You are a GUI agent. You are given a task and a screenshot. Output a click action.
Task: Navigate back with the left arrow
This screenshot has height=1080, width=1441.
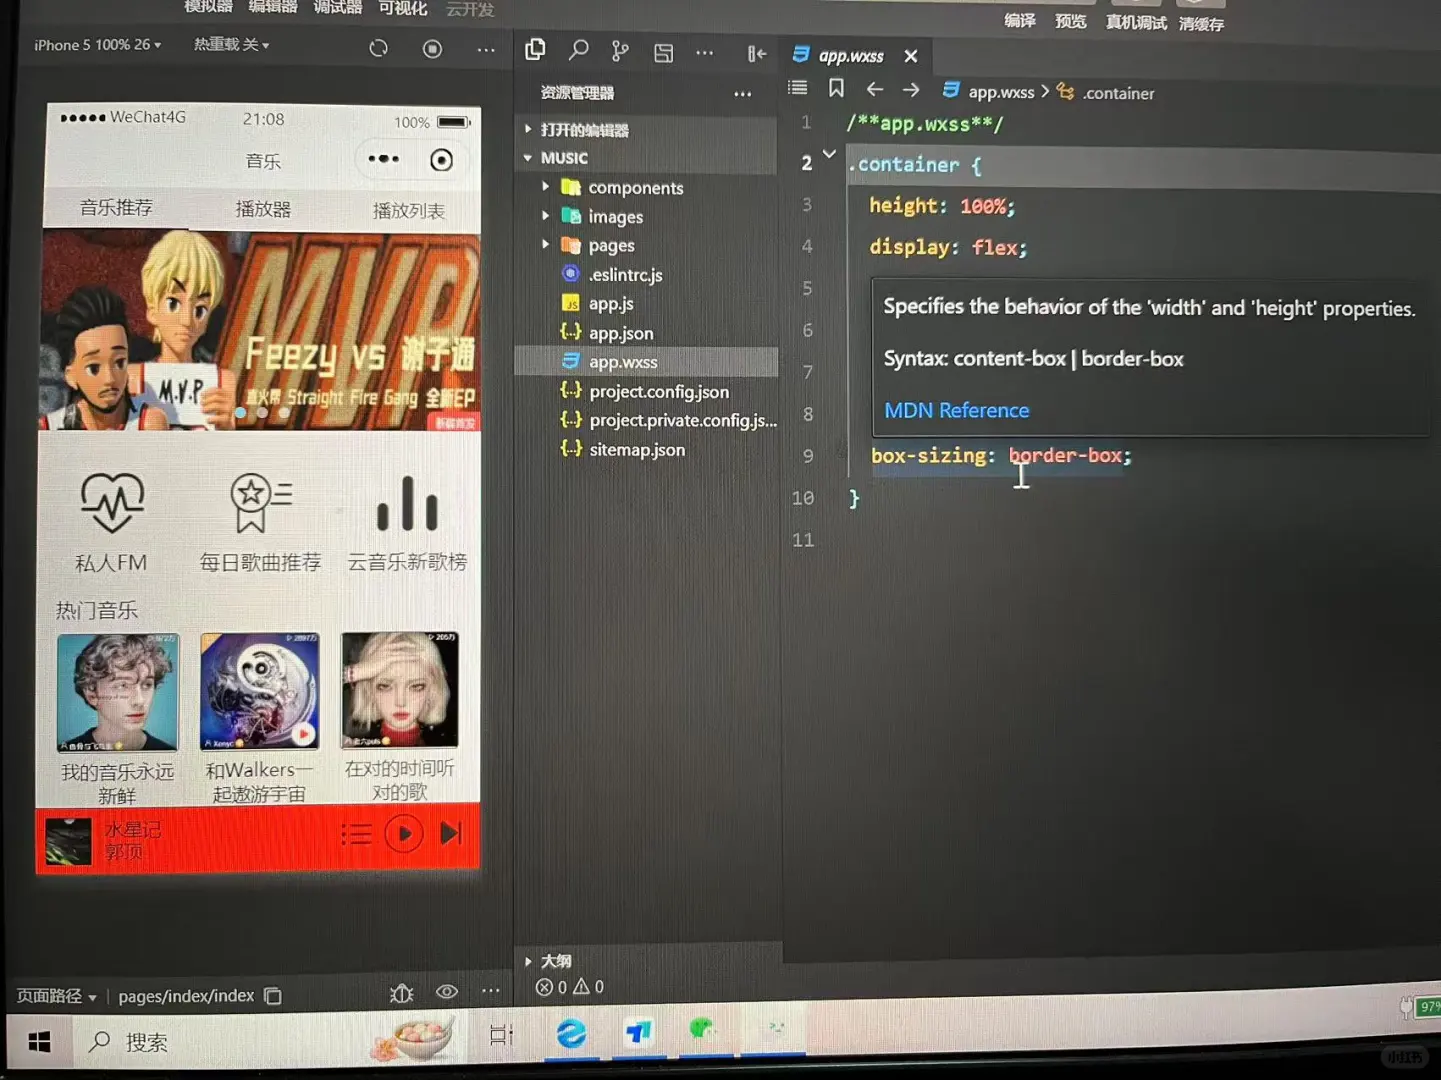pos(875,90)
